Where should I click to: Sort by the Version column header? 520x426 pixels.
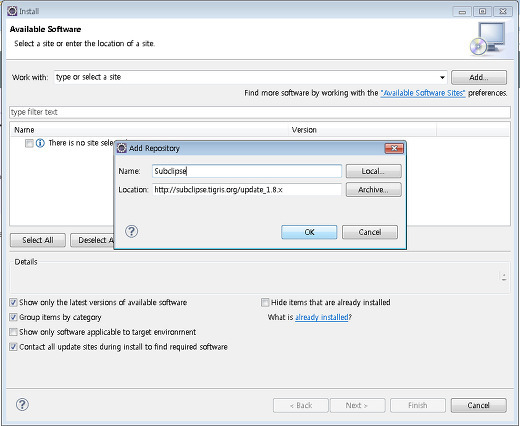[362, 130]
